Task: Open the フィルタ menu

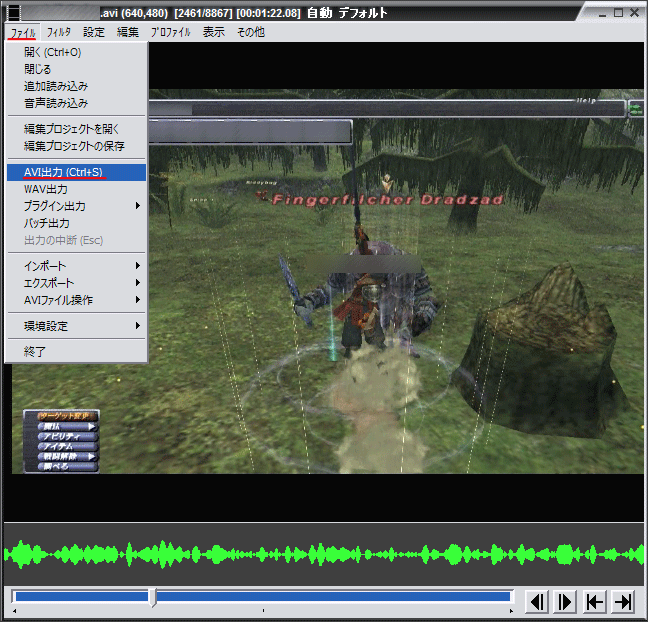Action: pos(59,32)
